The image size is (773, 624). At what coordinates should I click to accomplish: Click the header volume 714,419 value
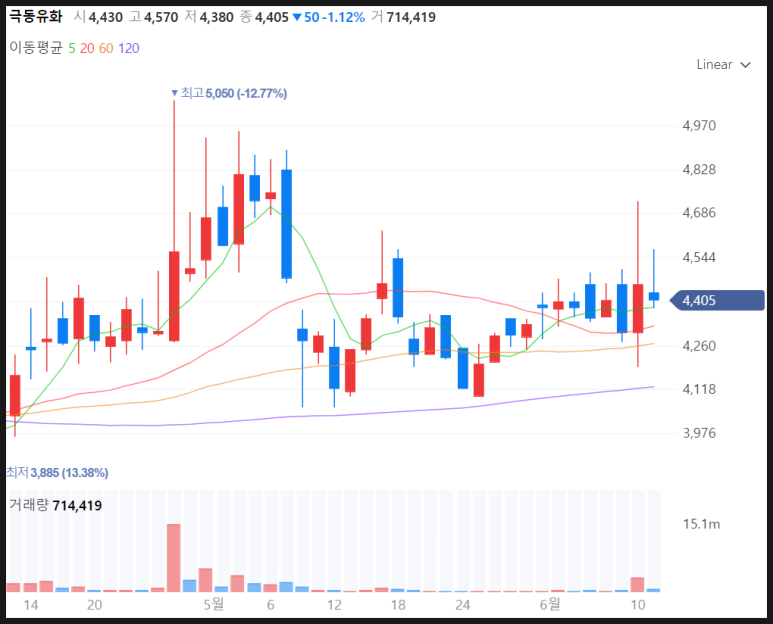(x=411, y=17)
